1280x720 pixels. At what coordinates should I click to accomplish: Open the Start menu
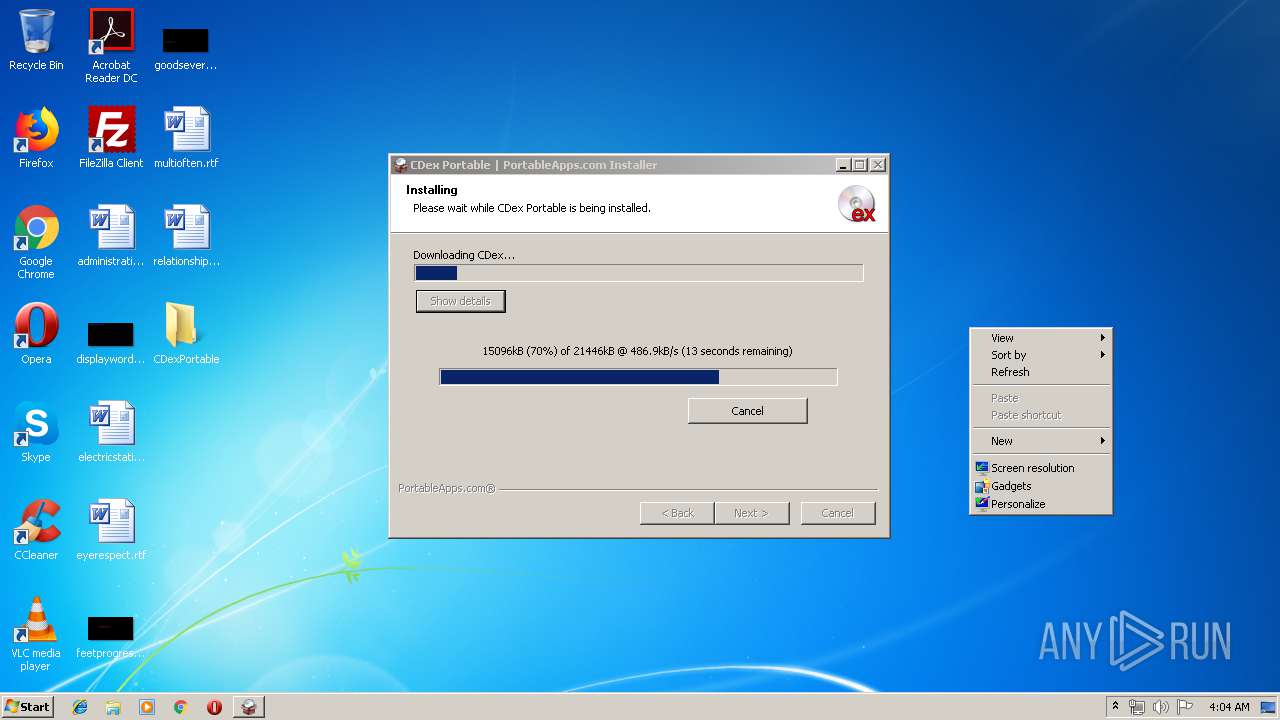pos(27,707)
